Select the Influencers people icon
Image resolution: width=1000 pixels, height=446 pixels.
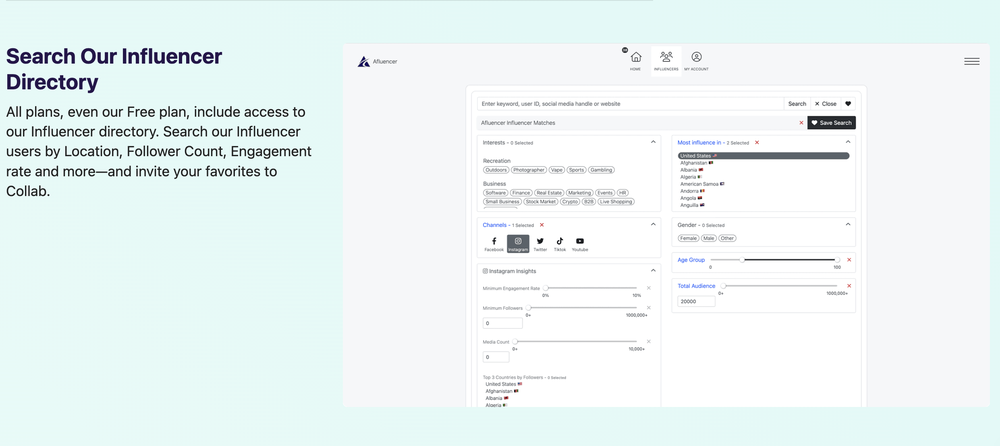(666, 57)
